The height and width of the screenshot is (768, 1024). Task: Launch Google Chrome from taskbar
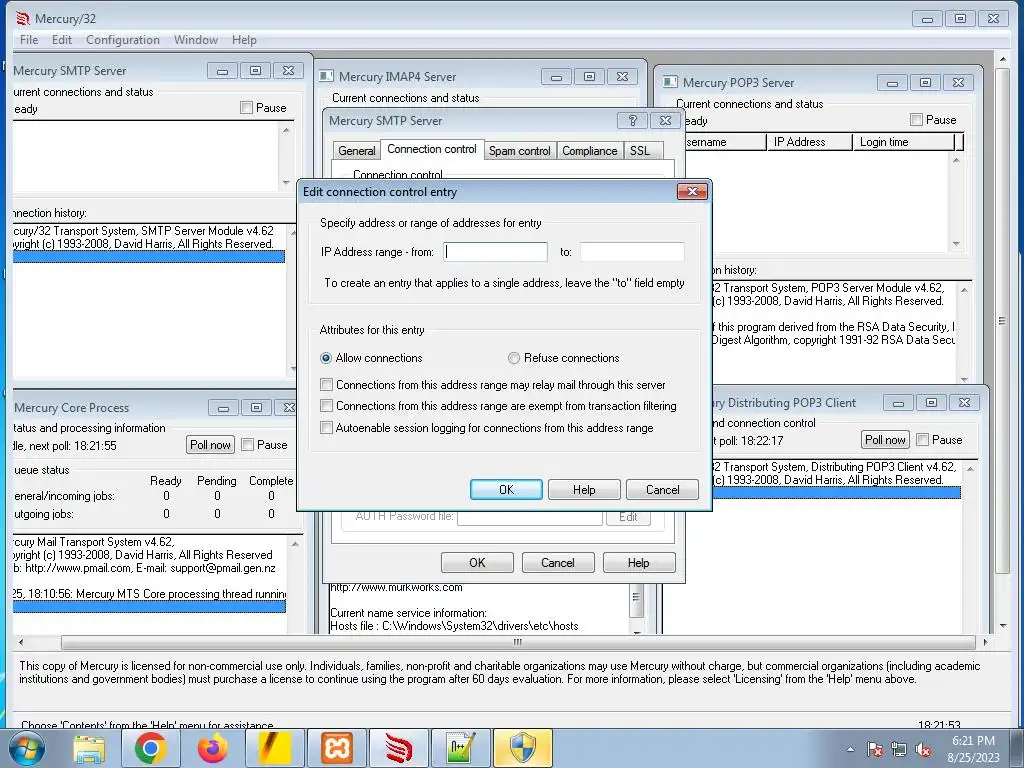pos(150,748)
